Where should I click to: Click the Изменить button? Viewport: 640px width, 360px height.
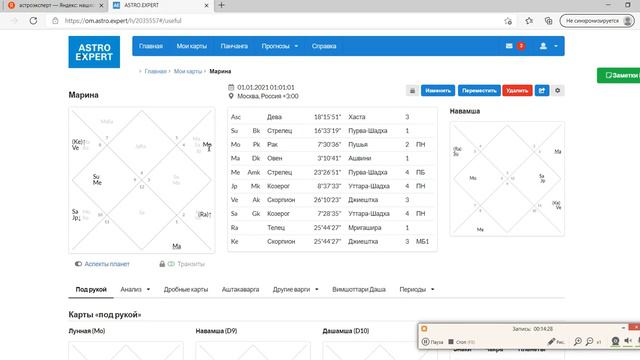[x=438, y=91]
